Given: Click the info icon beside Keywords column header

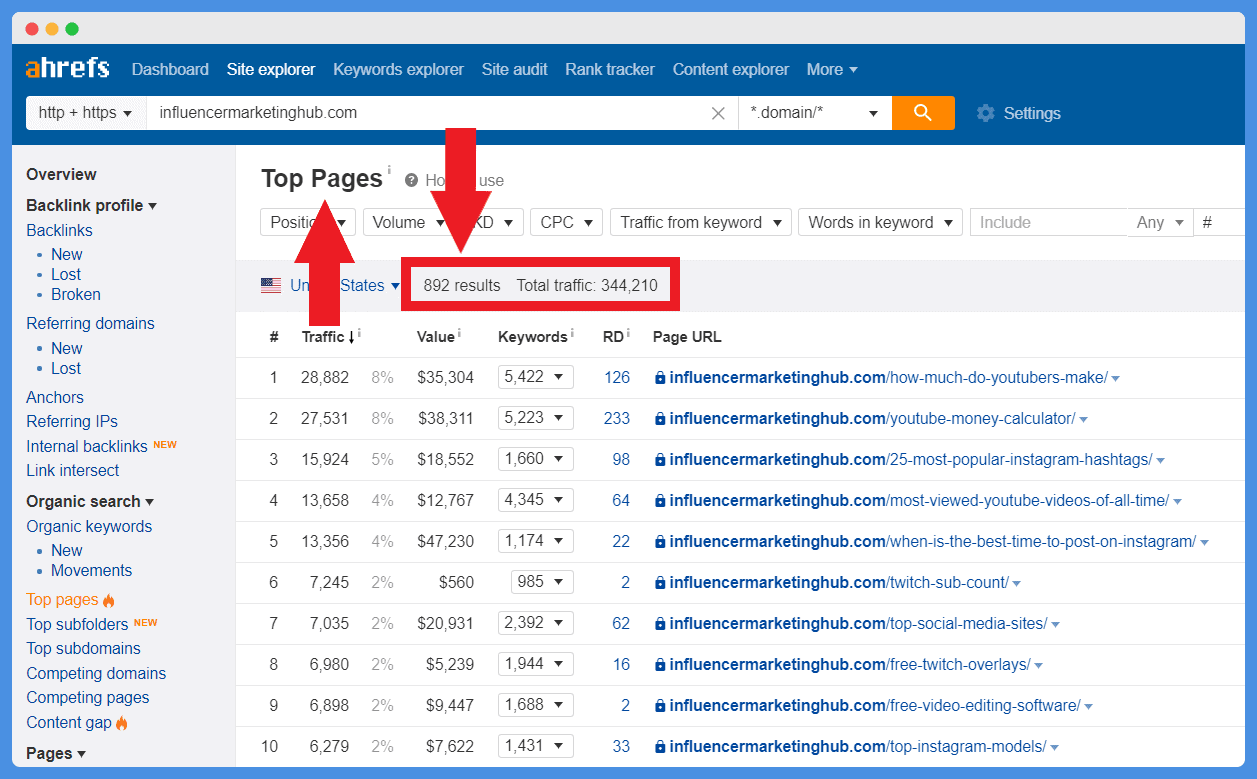Looking at the screenshot, I should [x=572, y=333].
